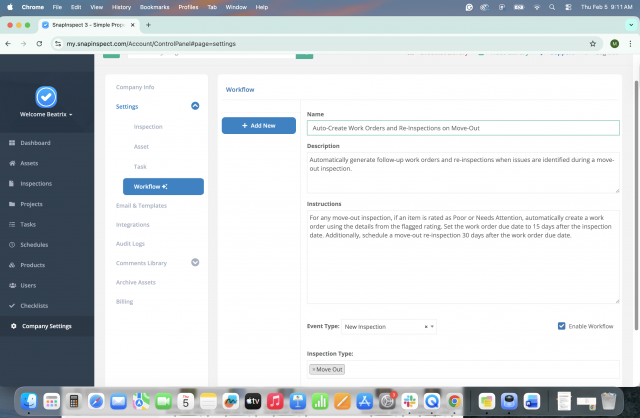The height and width of the screenshot is (418, 640).
Task: Click the Company Settings gear icon
Action: 12,326
